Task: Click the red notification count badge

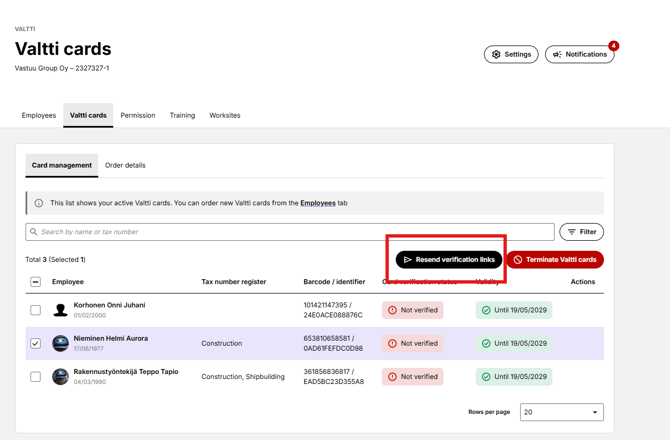Action: [x=614, y=46]
